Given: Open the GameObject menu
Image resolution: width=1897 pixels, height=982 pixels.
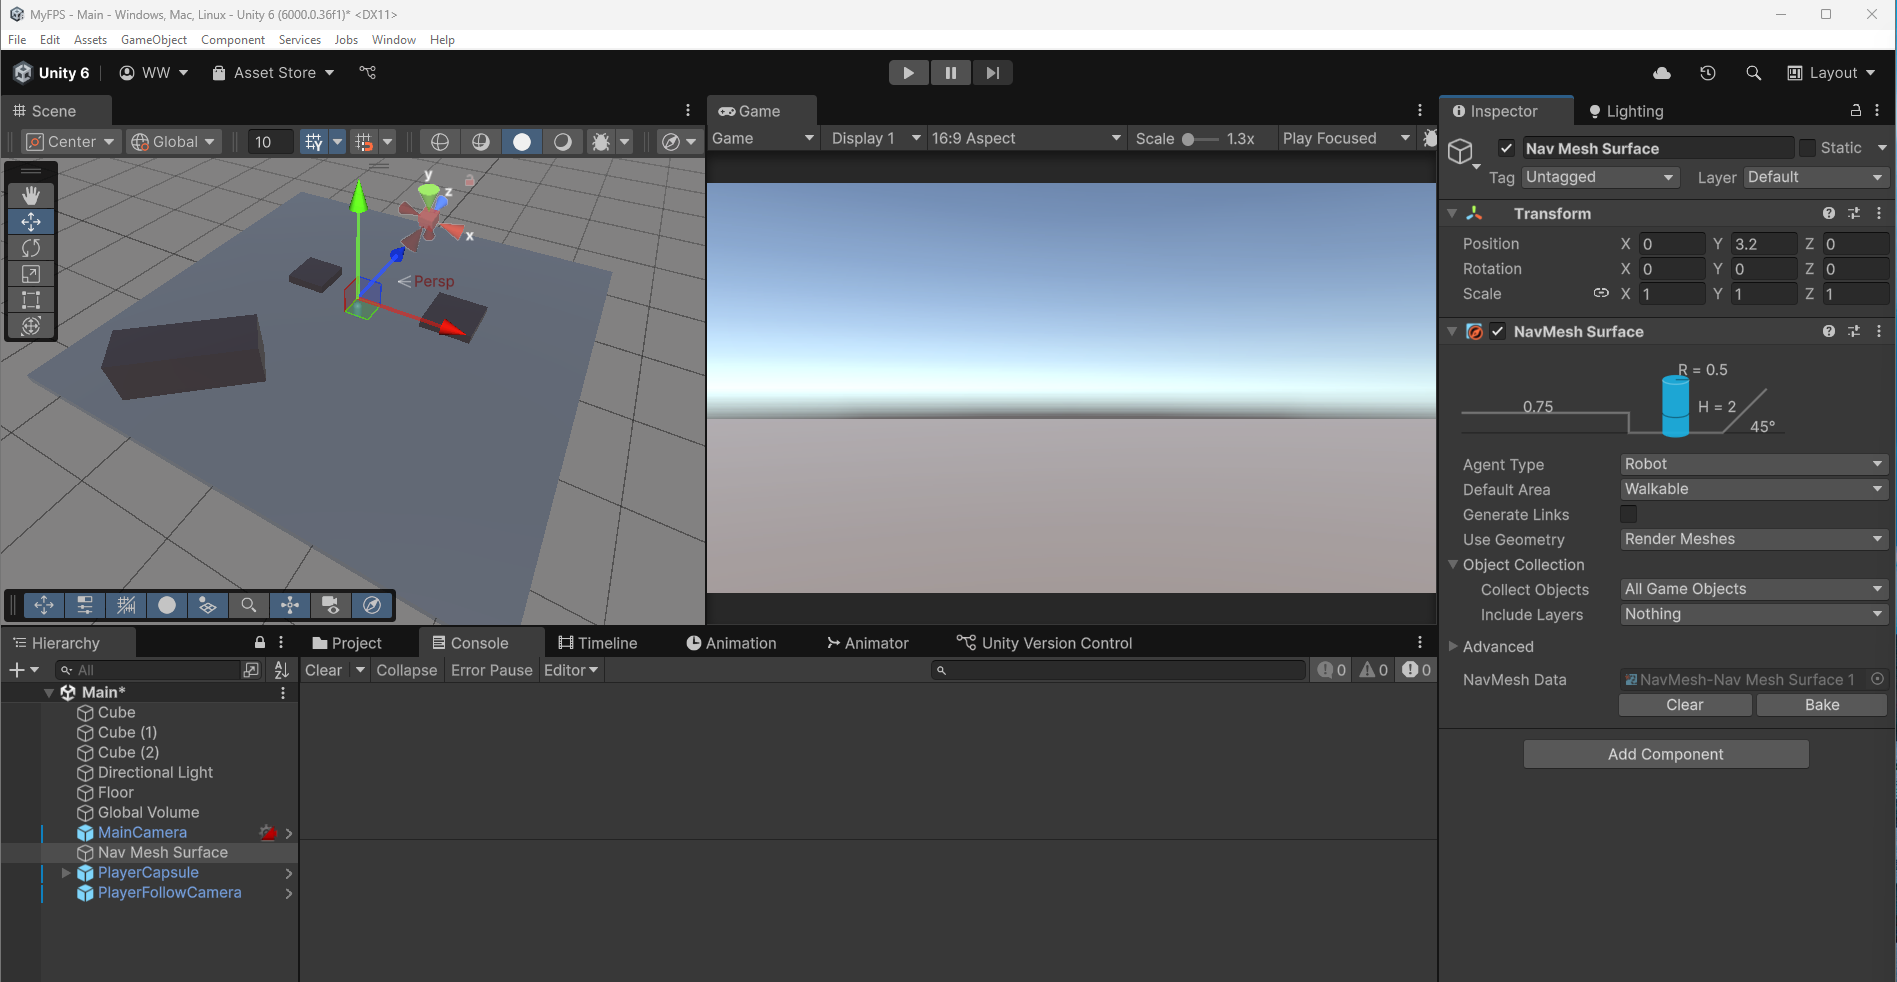Looking at the screenshot, I should (x=154, y=40).
